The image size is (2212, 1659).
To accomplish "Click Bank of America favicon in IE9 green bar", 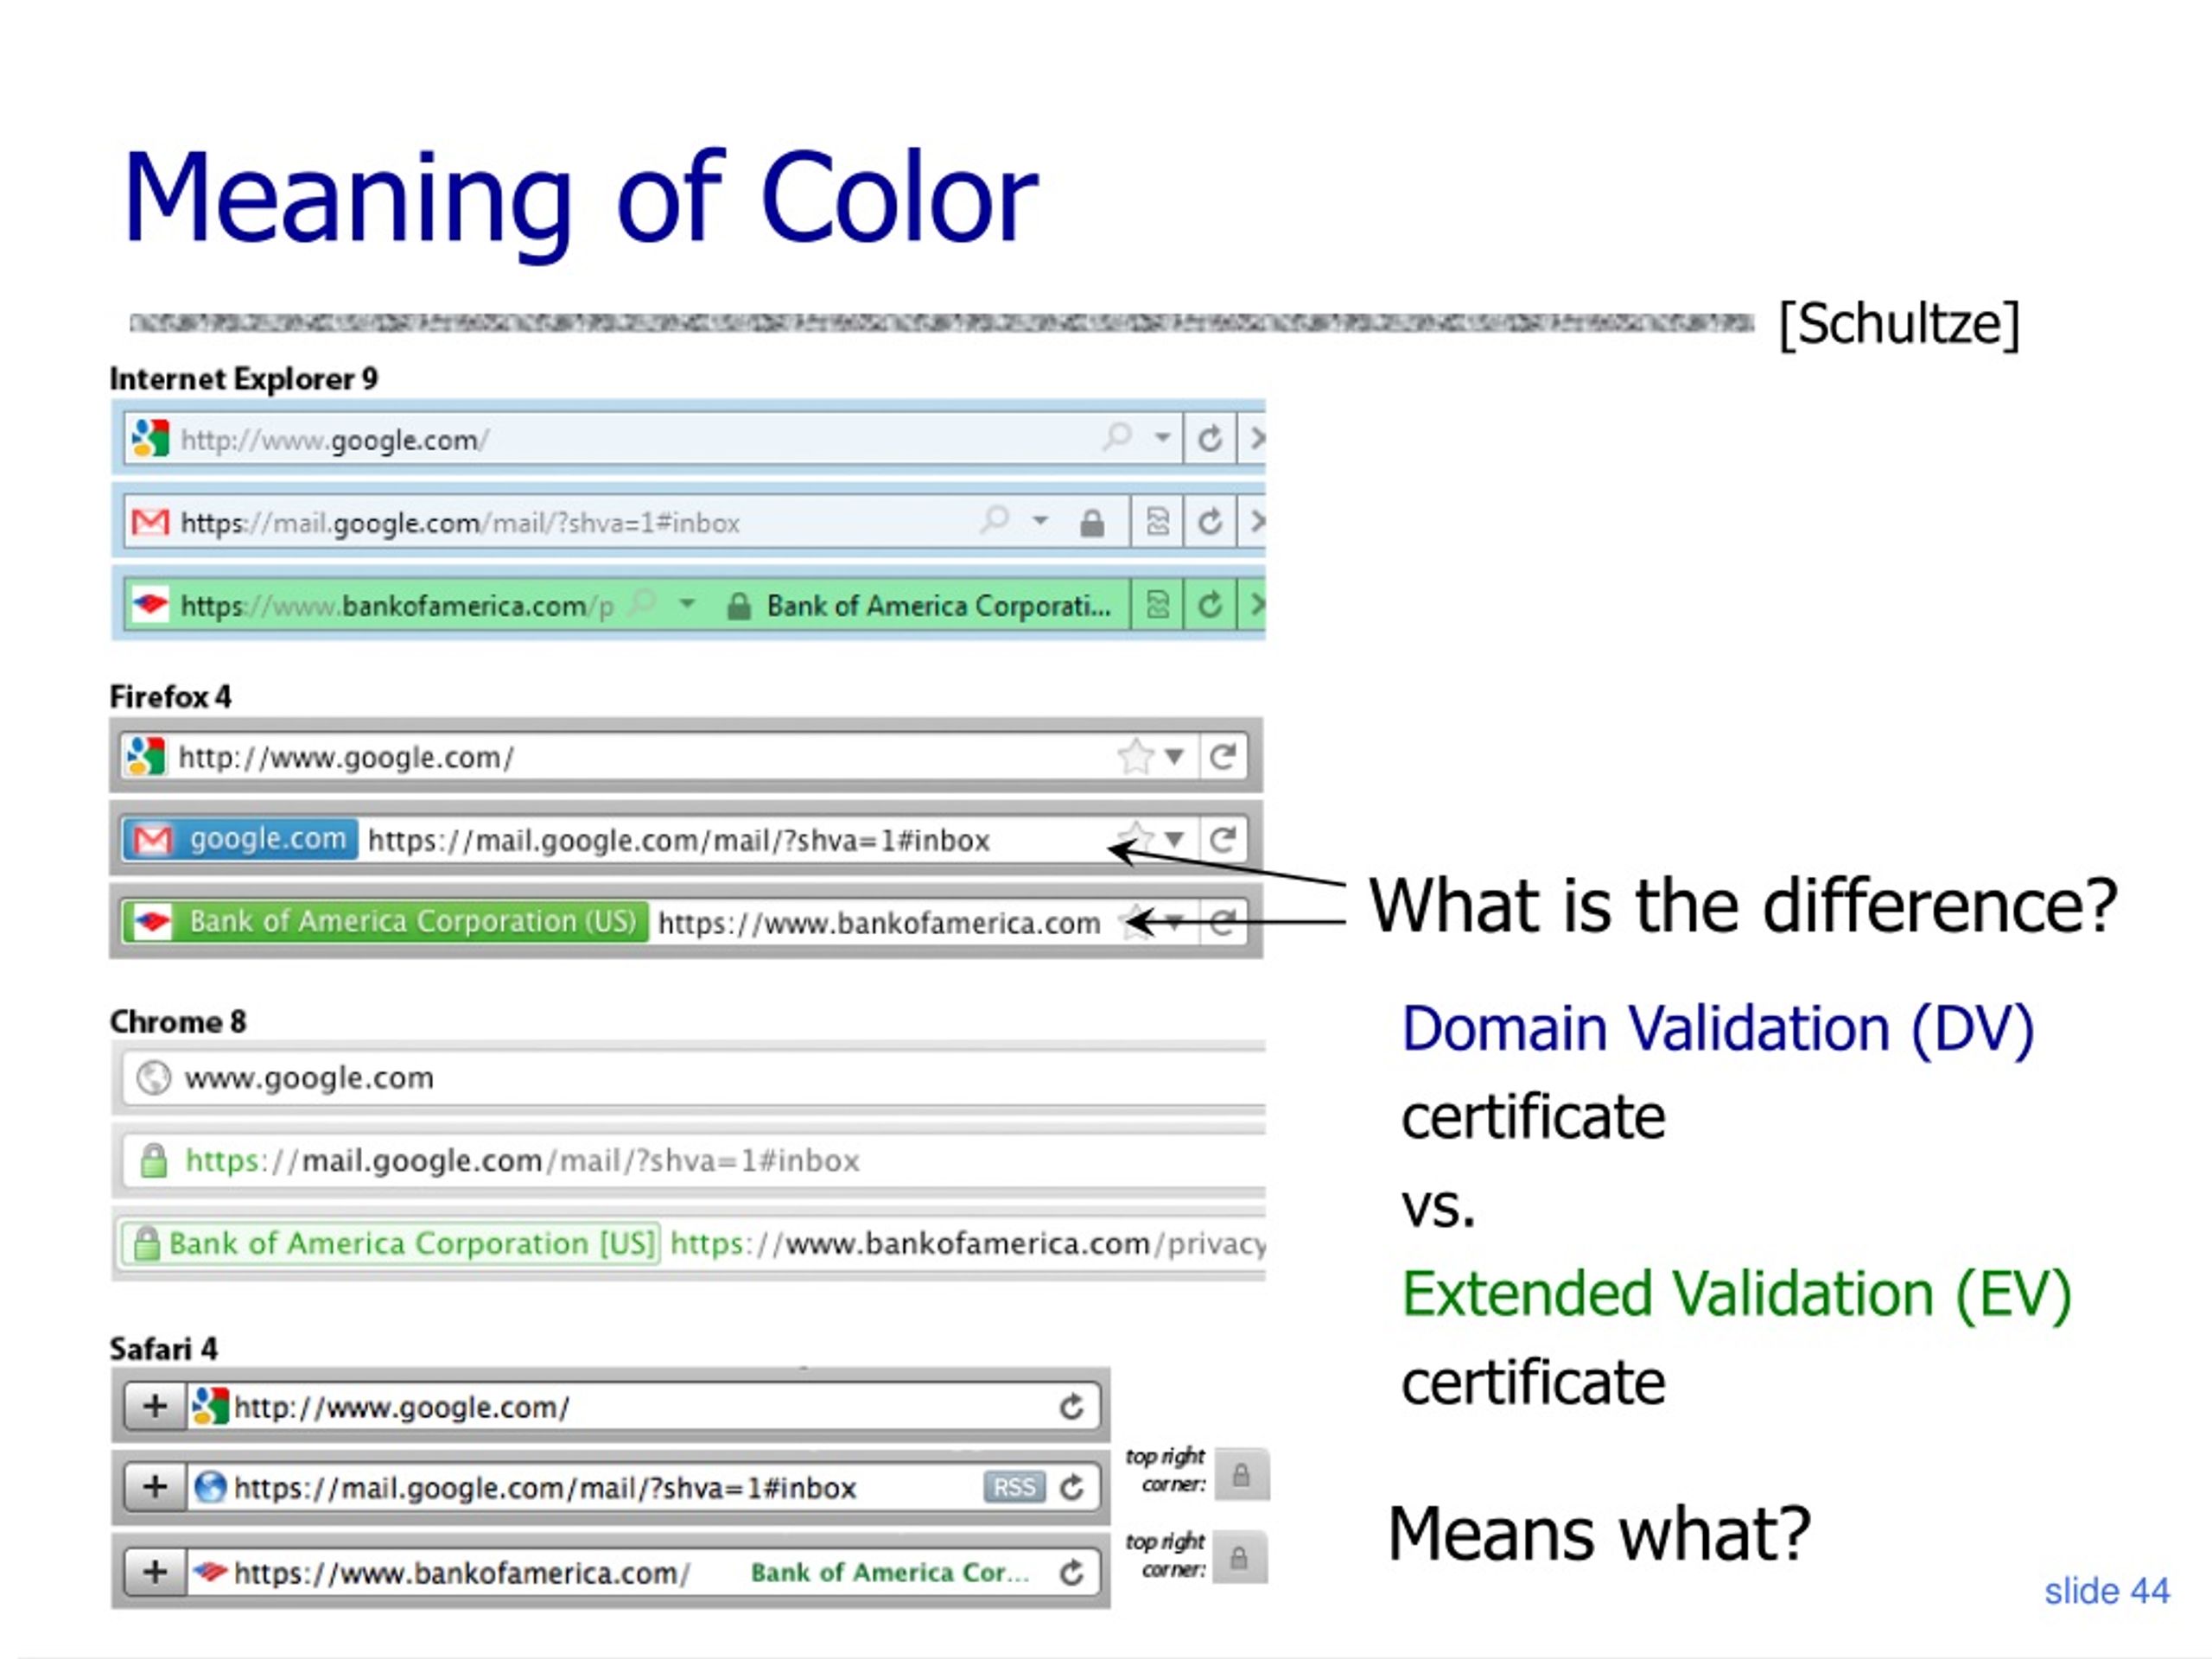I will click(x=150, y=604).
